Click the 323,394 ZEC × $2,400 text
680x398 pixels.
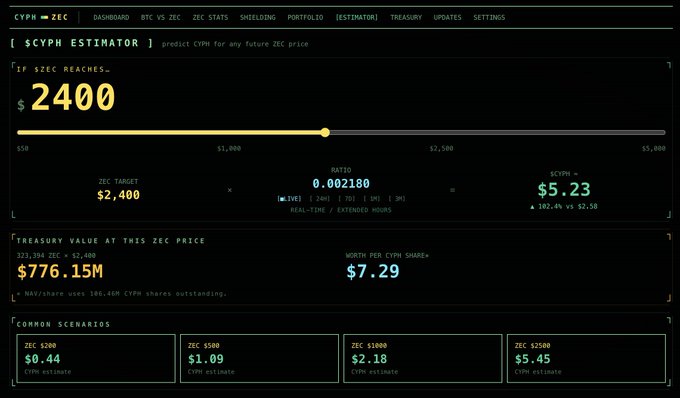(x=56, y=255)
